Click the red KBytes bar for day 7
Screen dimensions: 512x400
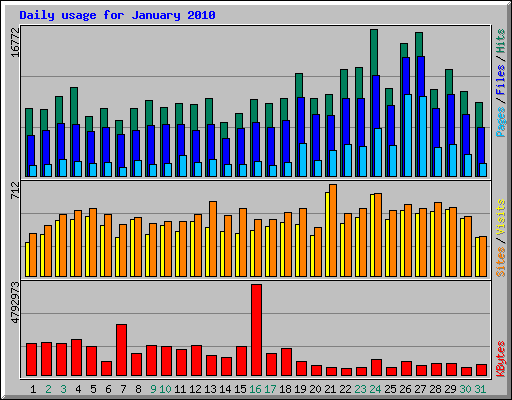pos(121,350)
